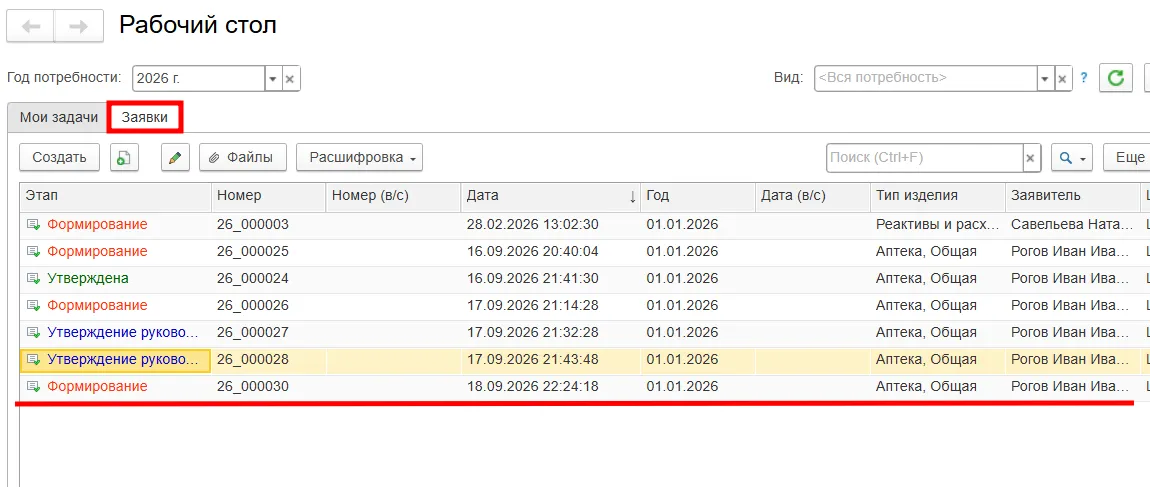The width and height of the screenshot is (1150, 487).
Task: Click the green refresh icon
Action: pyautogui.click(x=1116, y=78)
